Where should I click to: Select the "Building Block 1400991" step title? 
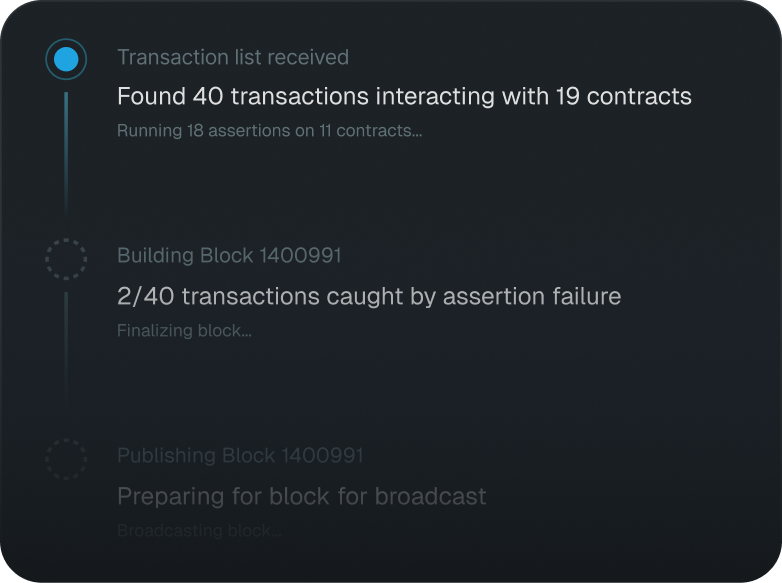pyautogui.click(x=229, y=255)
